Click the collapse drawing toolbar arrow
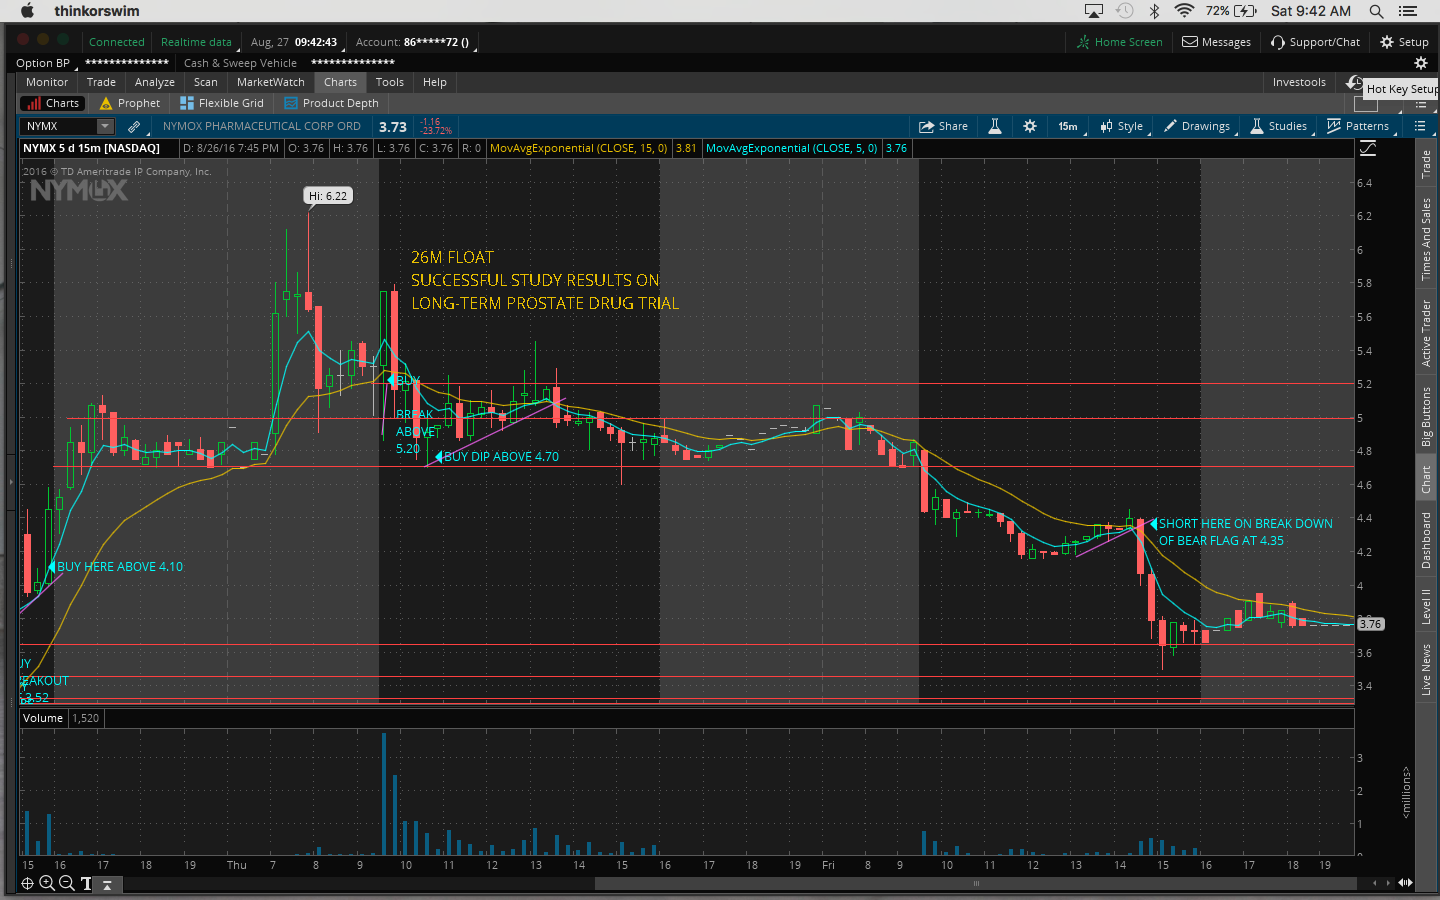Screen dimensions: 1440x900 click(106, 884)
